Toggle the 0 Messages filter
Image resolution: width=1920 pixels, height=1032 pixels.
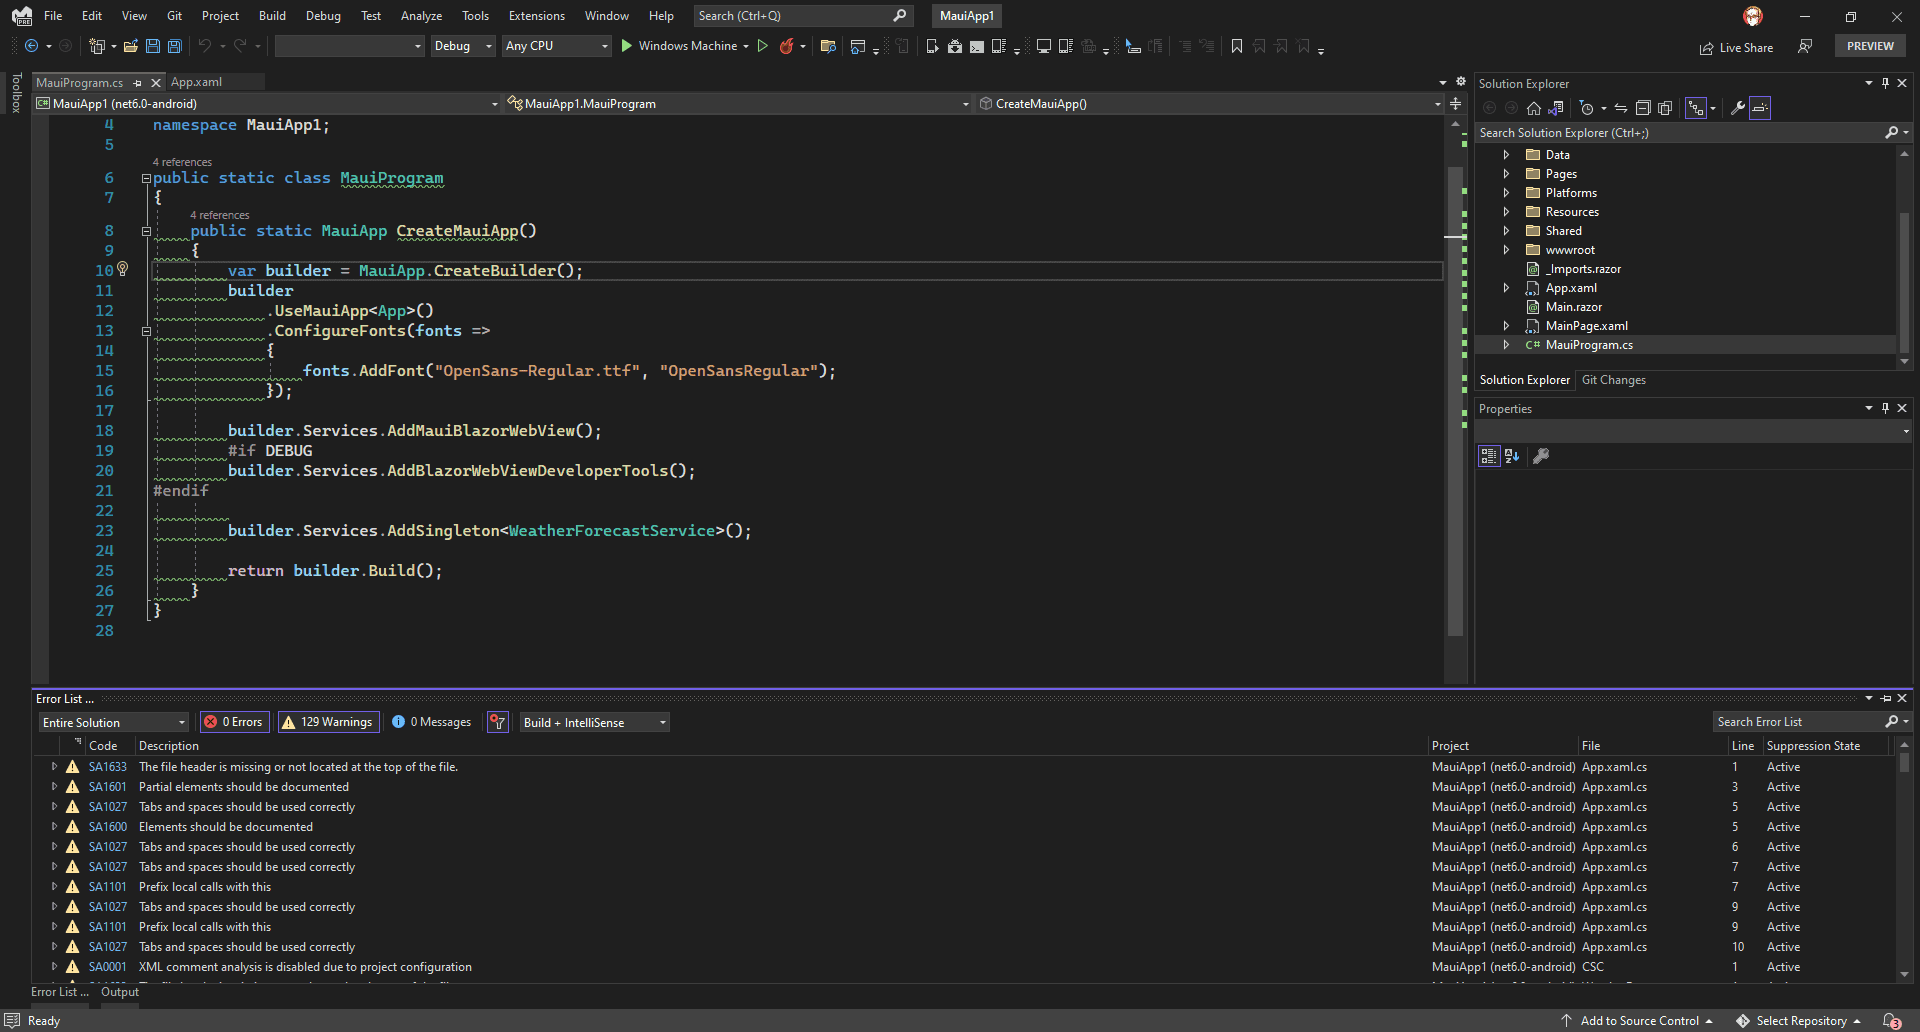click(432, 722)
